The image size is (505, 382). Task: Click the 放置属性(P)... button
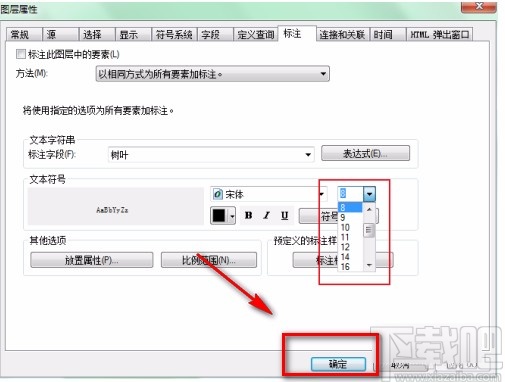click(92, 260)
